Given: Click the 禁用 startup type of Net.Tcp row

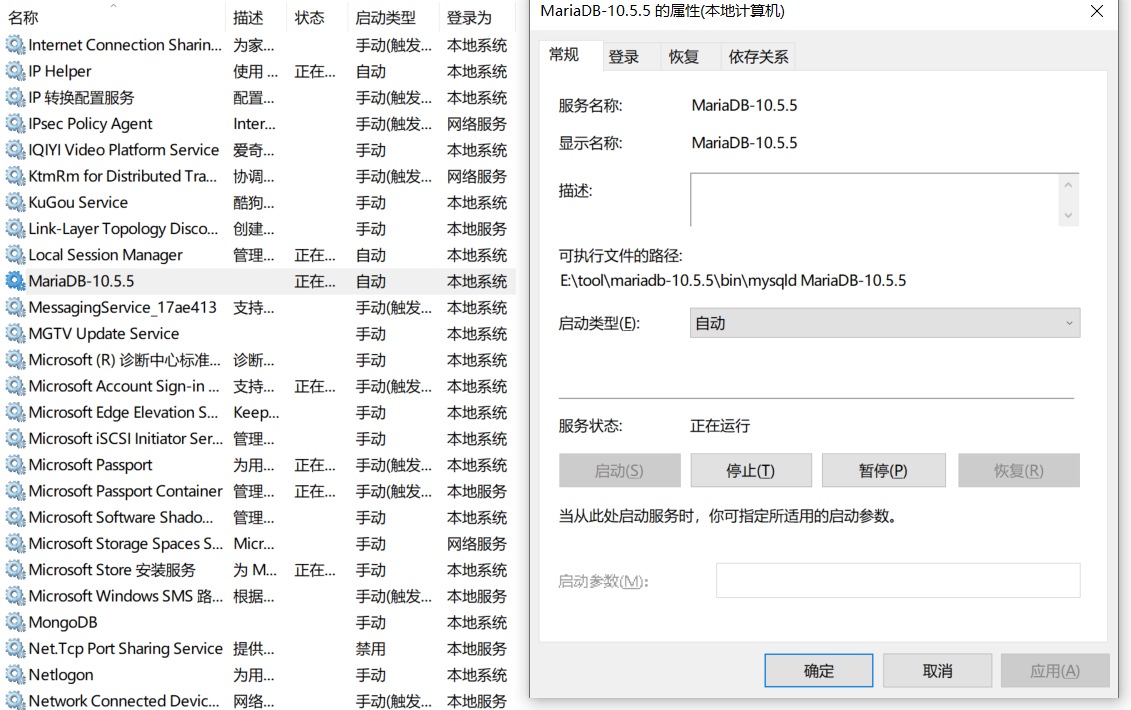Looking at the screenshot, I should pyautogui.click(x=371, y=649).
